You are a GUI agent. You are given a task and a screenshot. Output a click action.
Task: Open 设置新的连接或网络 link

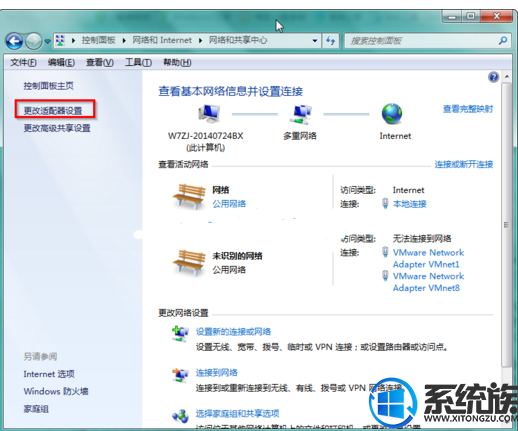[233, 332]
